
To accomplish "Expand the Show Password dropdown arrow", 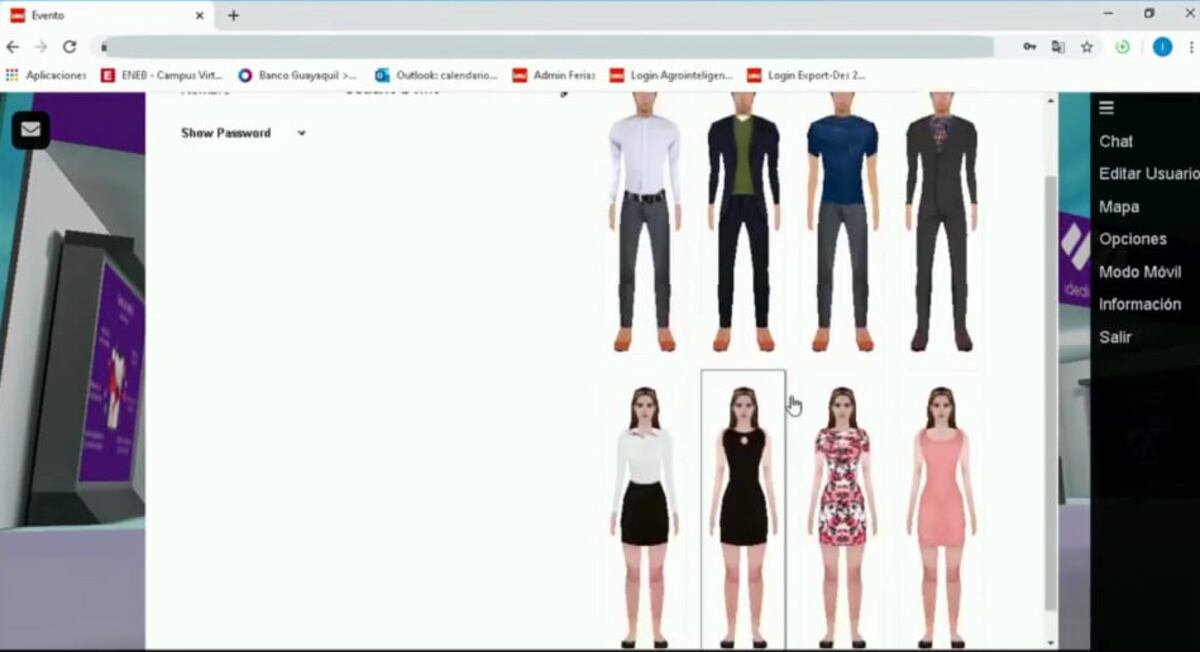I will click(x=301, y=133).
